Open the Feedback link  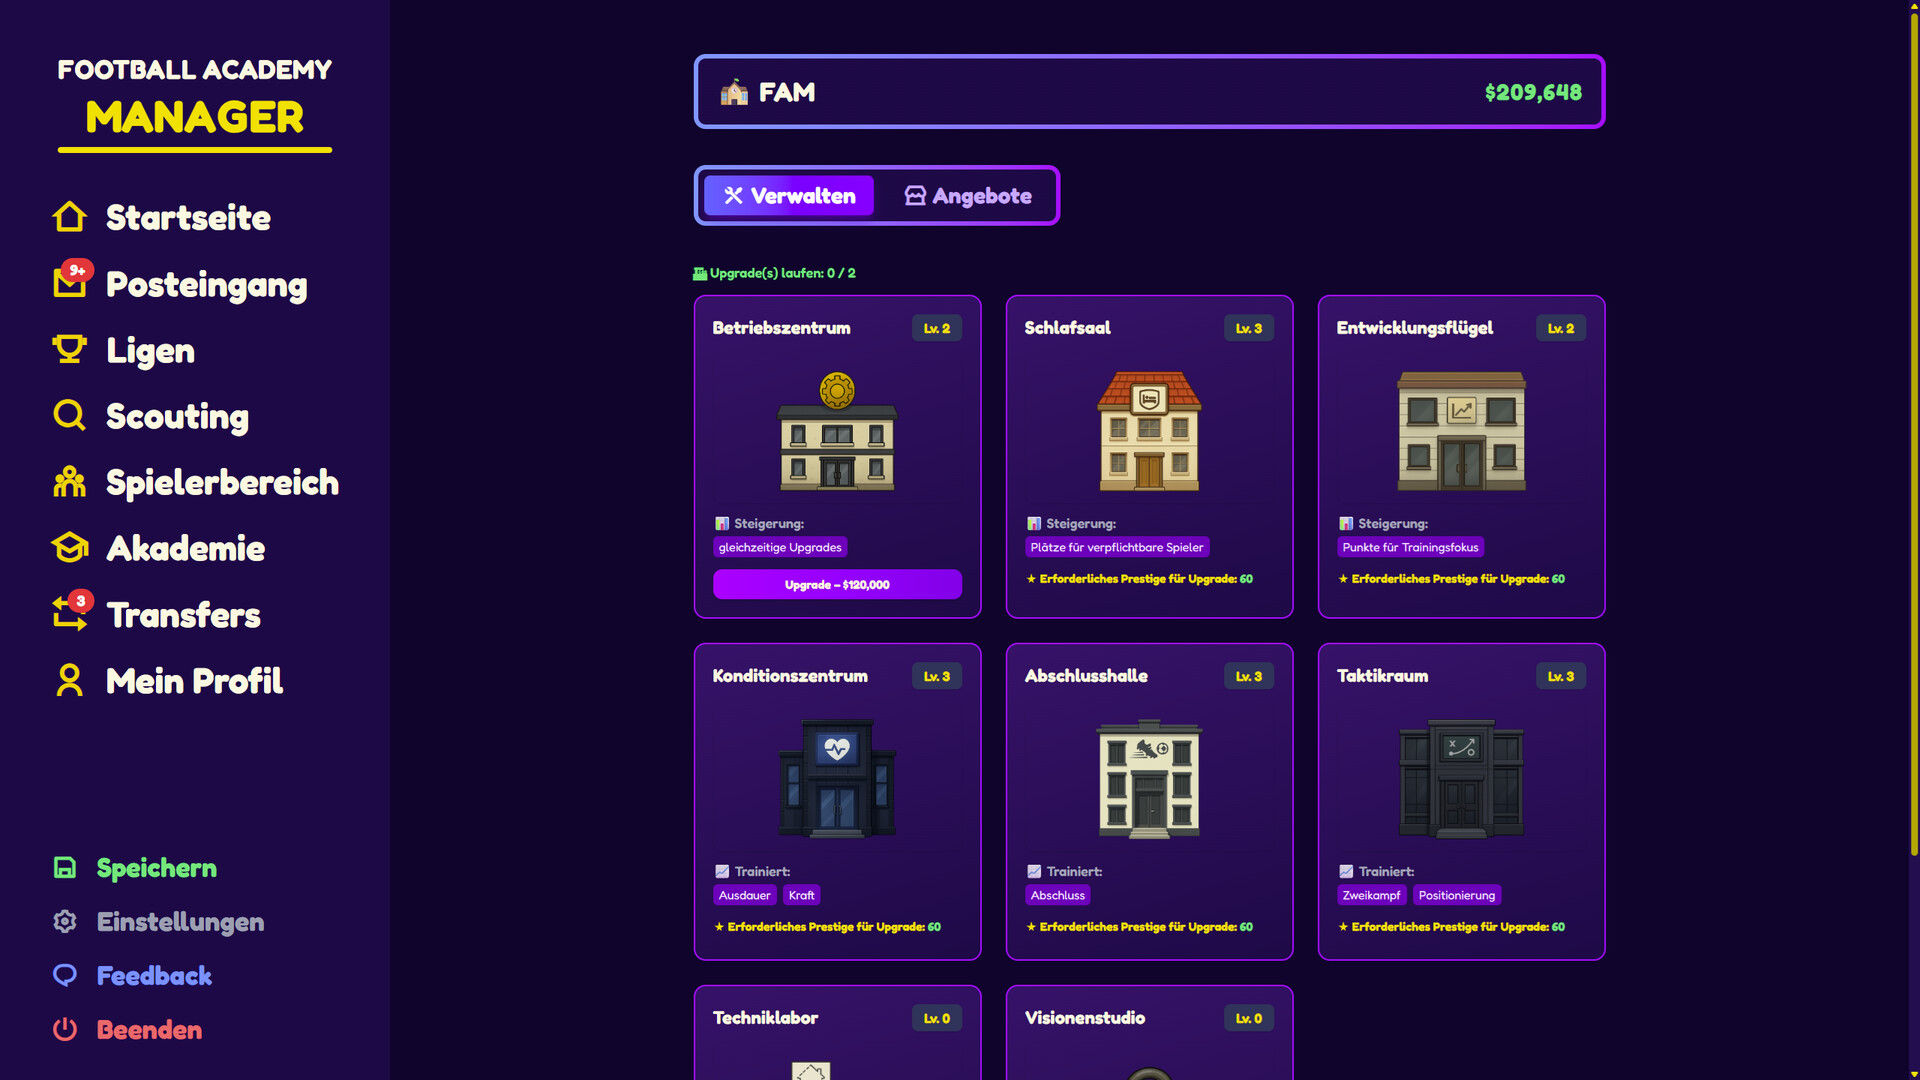154,976
